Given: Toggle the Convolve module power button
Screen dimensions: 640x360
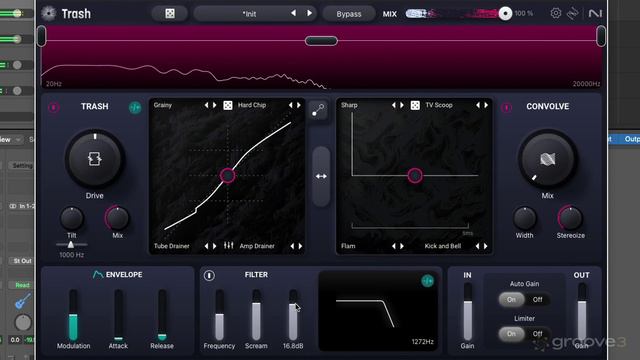Looking at the screenshot, I should point(506,107).
